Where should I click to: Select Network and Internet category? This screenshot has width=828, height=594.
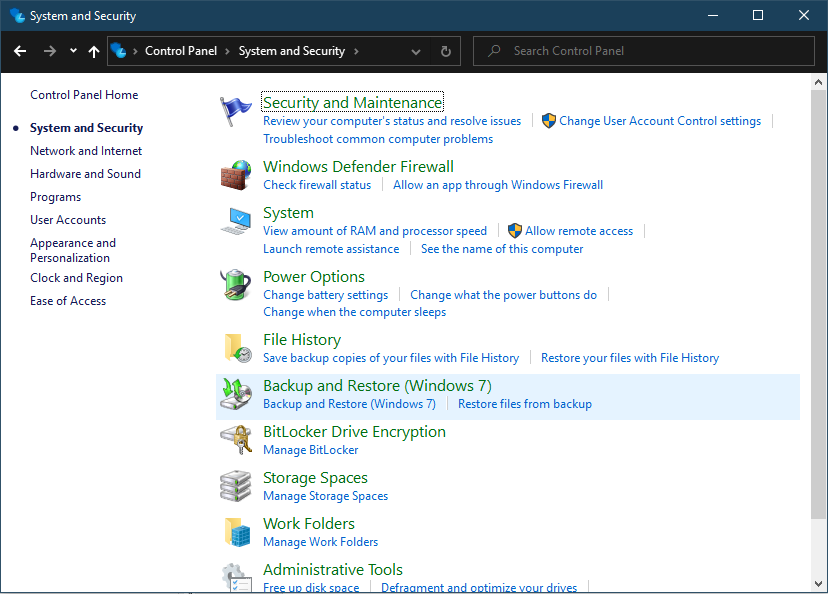[x=86, y=151]
